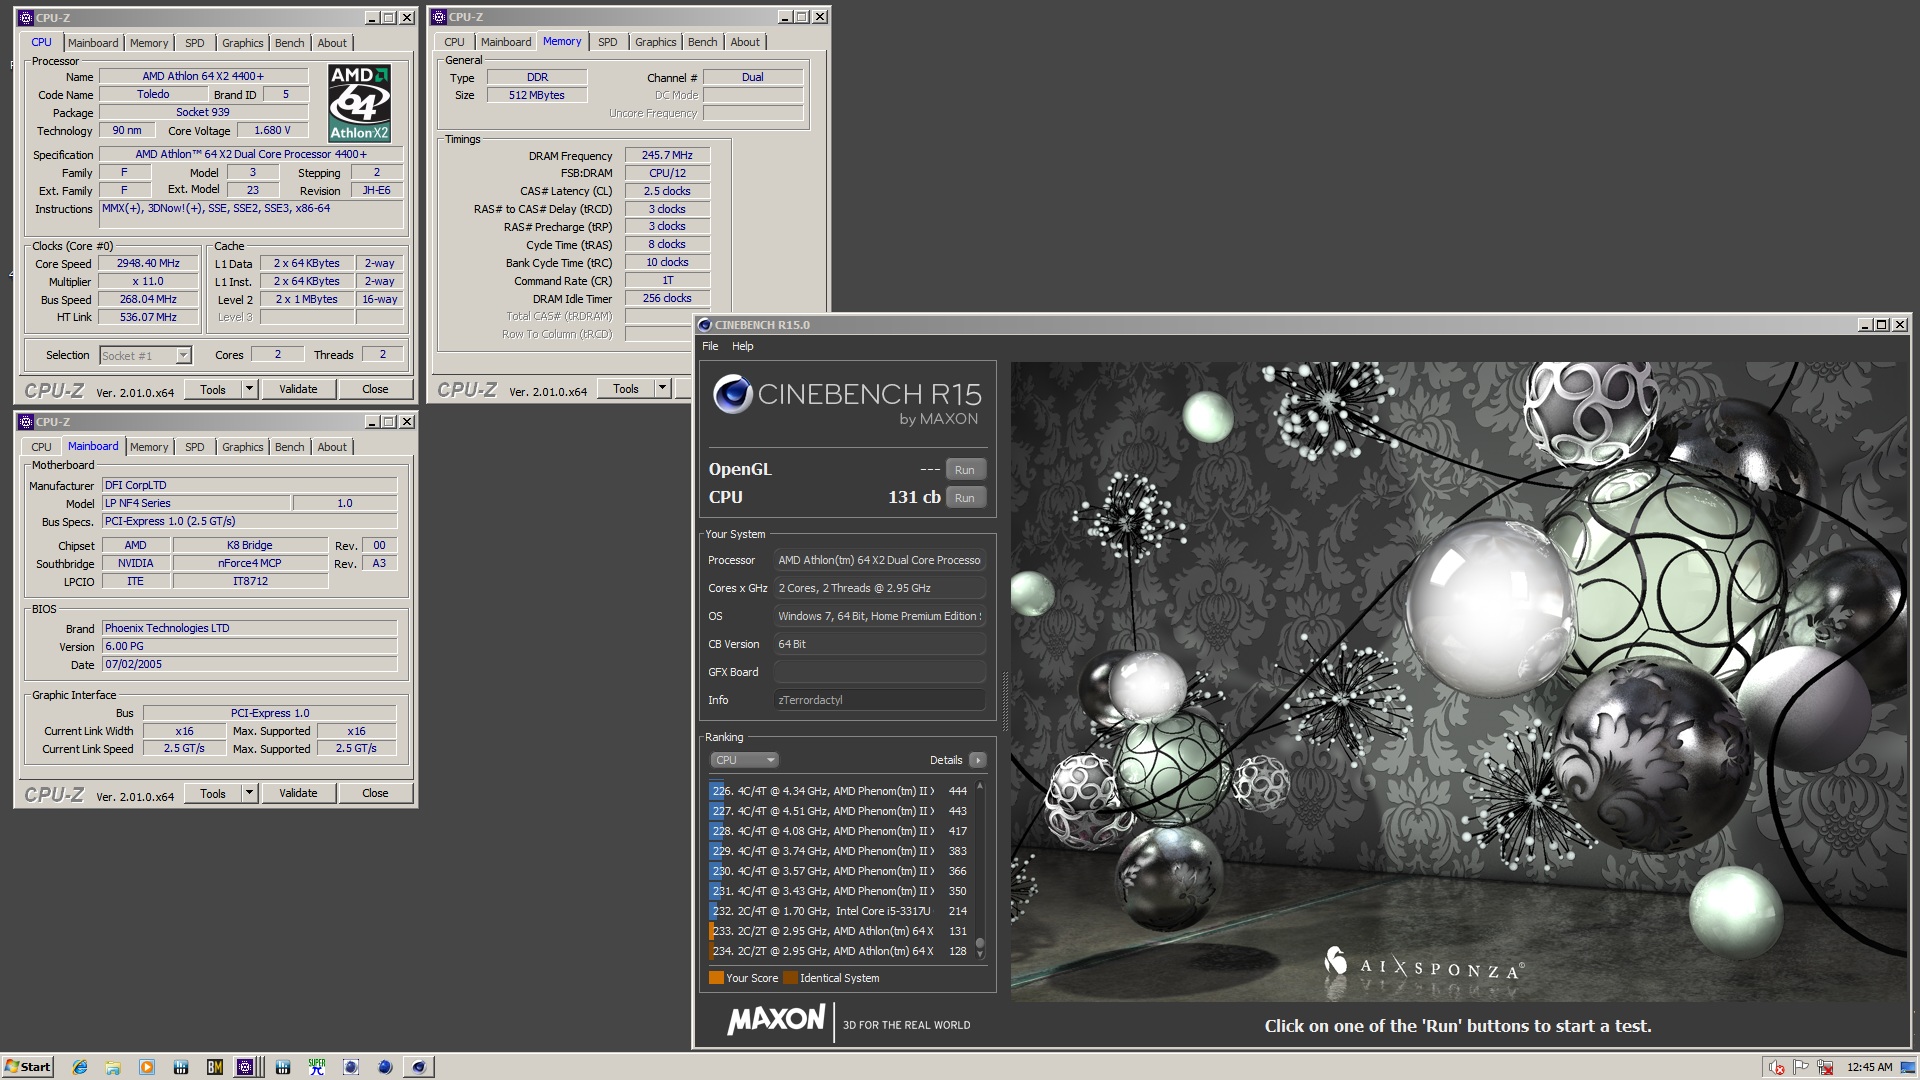Click Close in the CPU-Z Mainboard window

(x=375, y=793)
